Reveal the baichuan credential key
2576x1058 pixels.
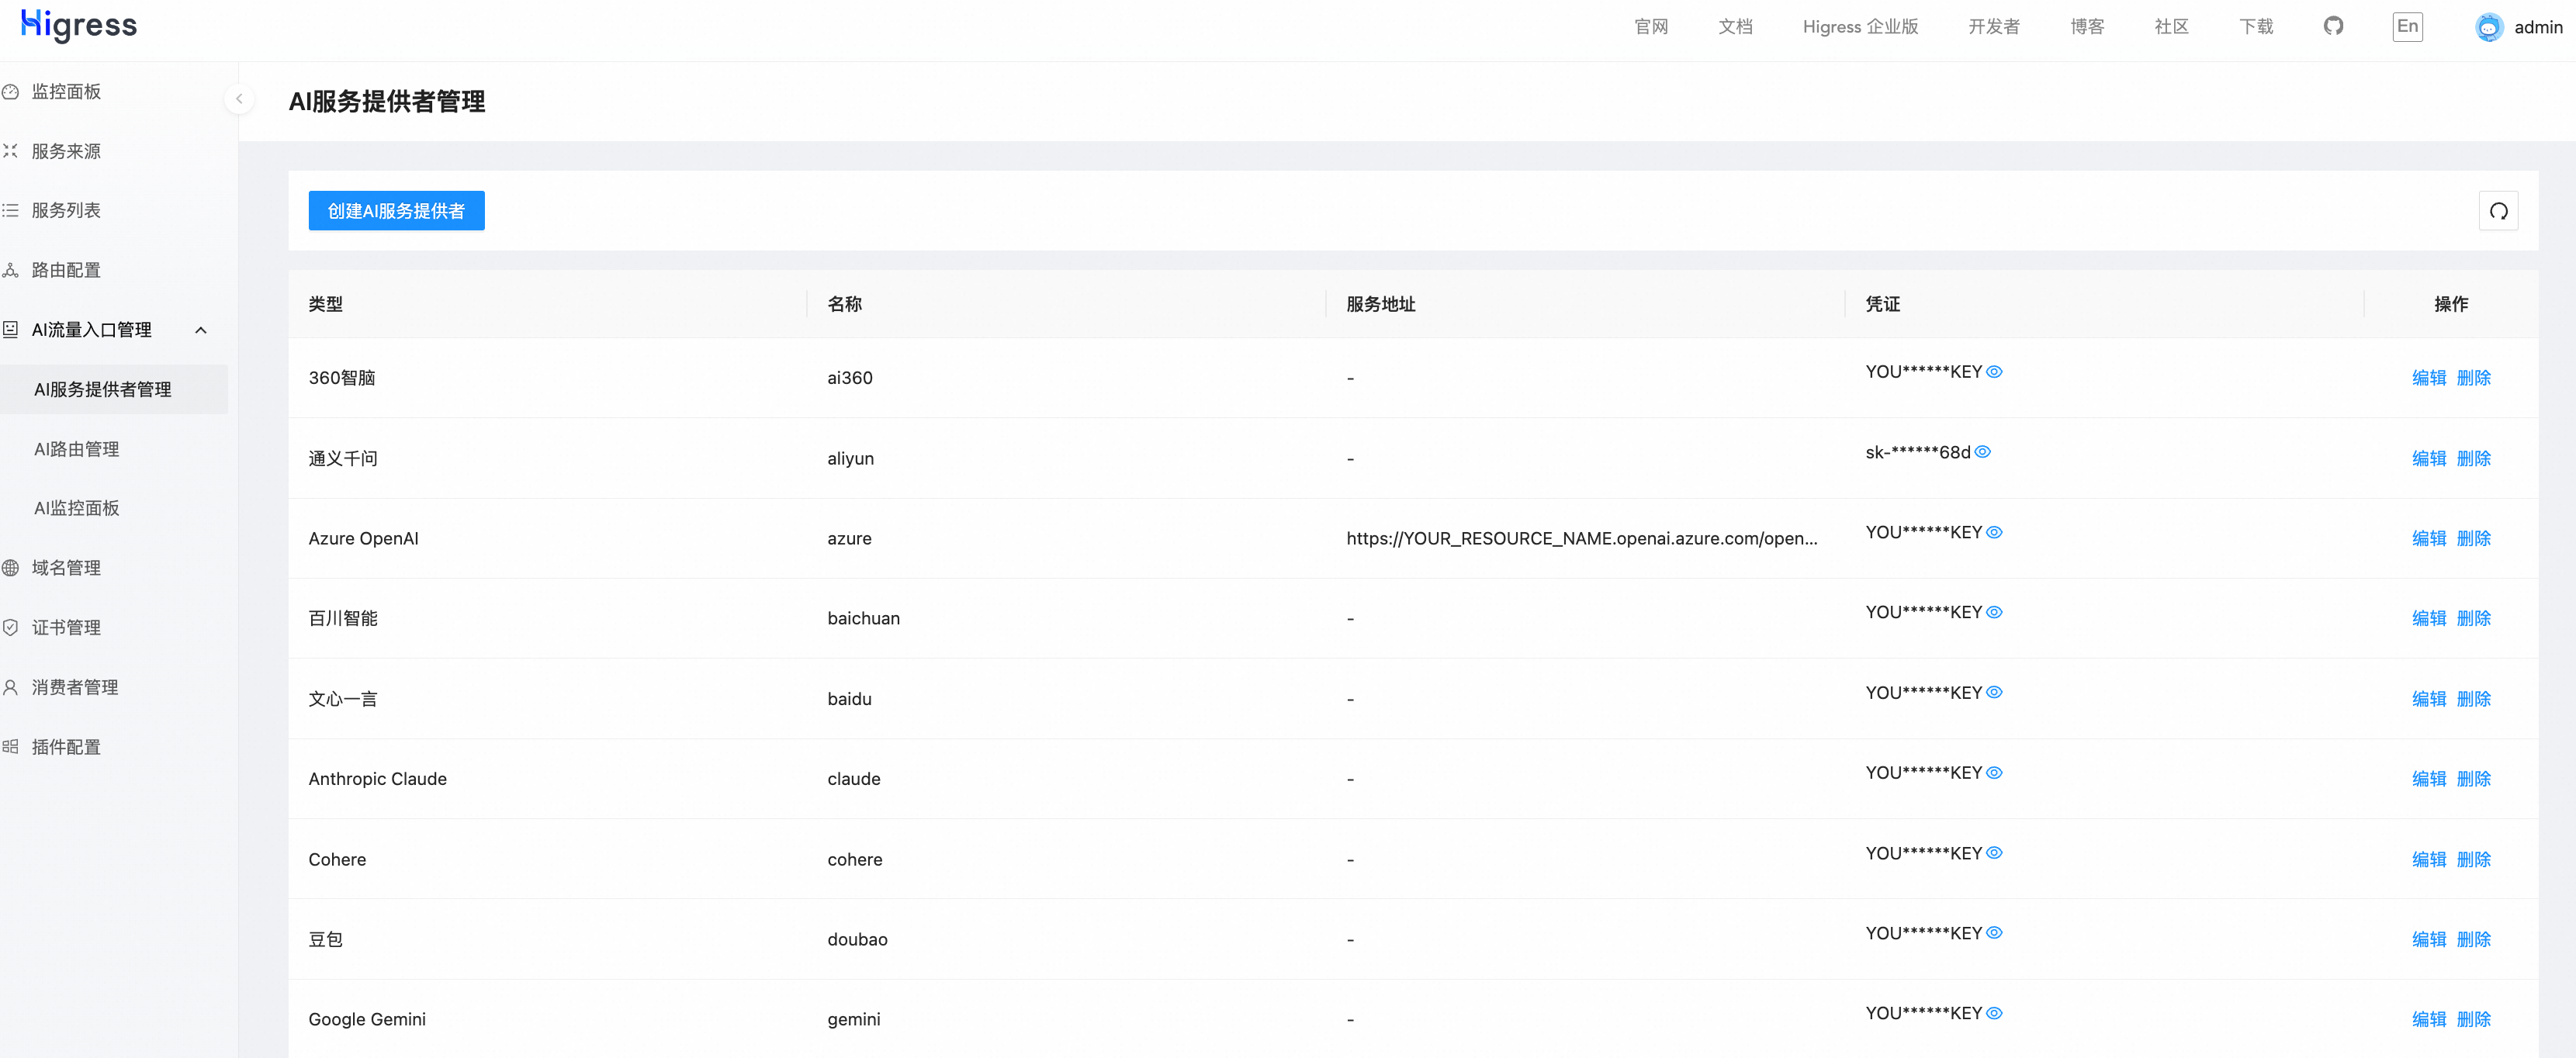[x=1994, y=612]
